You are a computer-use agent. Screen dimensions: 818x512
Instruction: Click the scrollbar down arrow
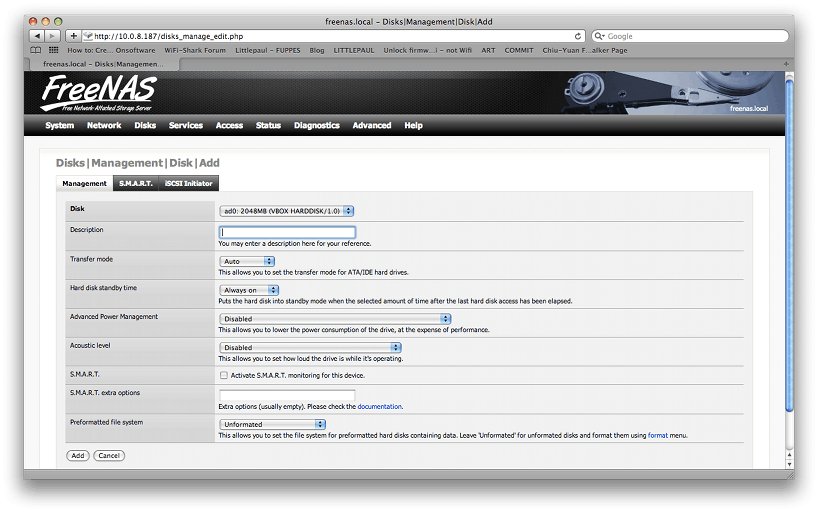[789, 464]
